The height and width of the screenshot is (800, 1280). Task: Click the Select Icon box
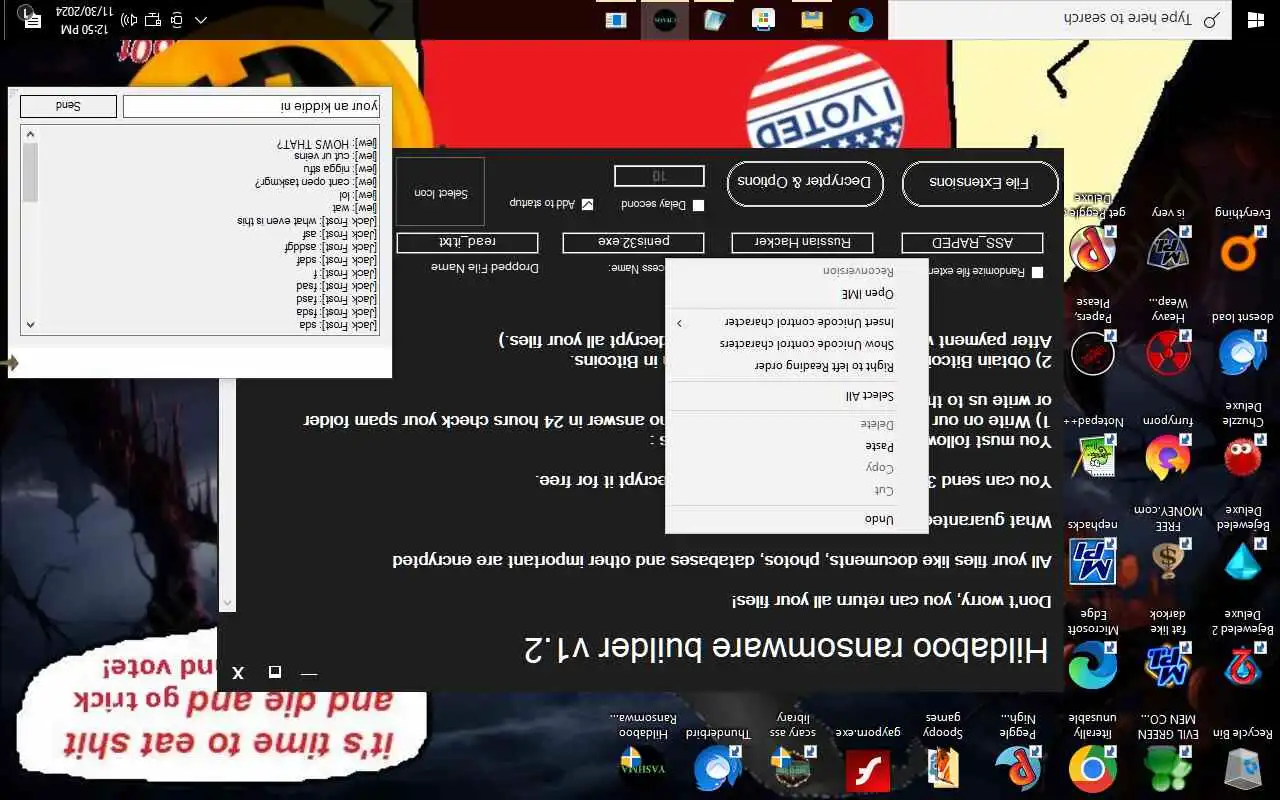[440, 192]
